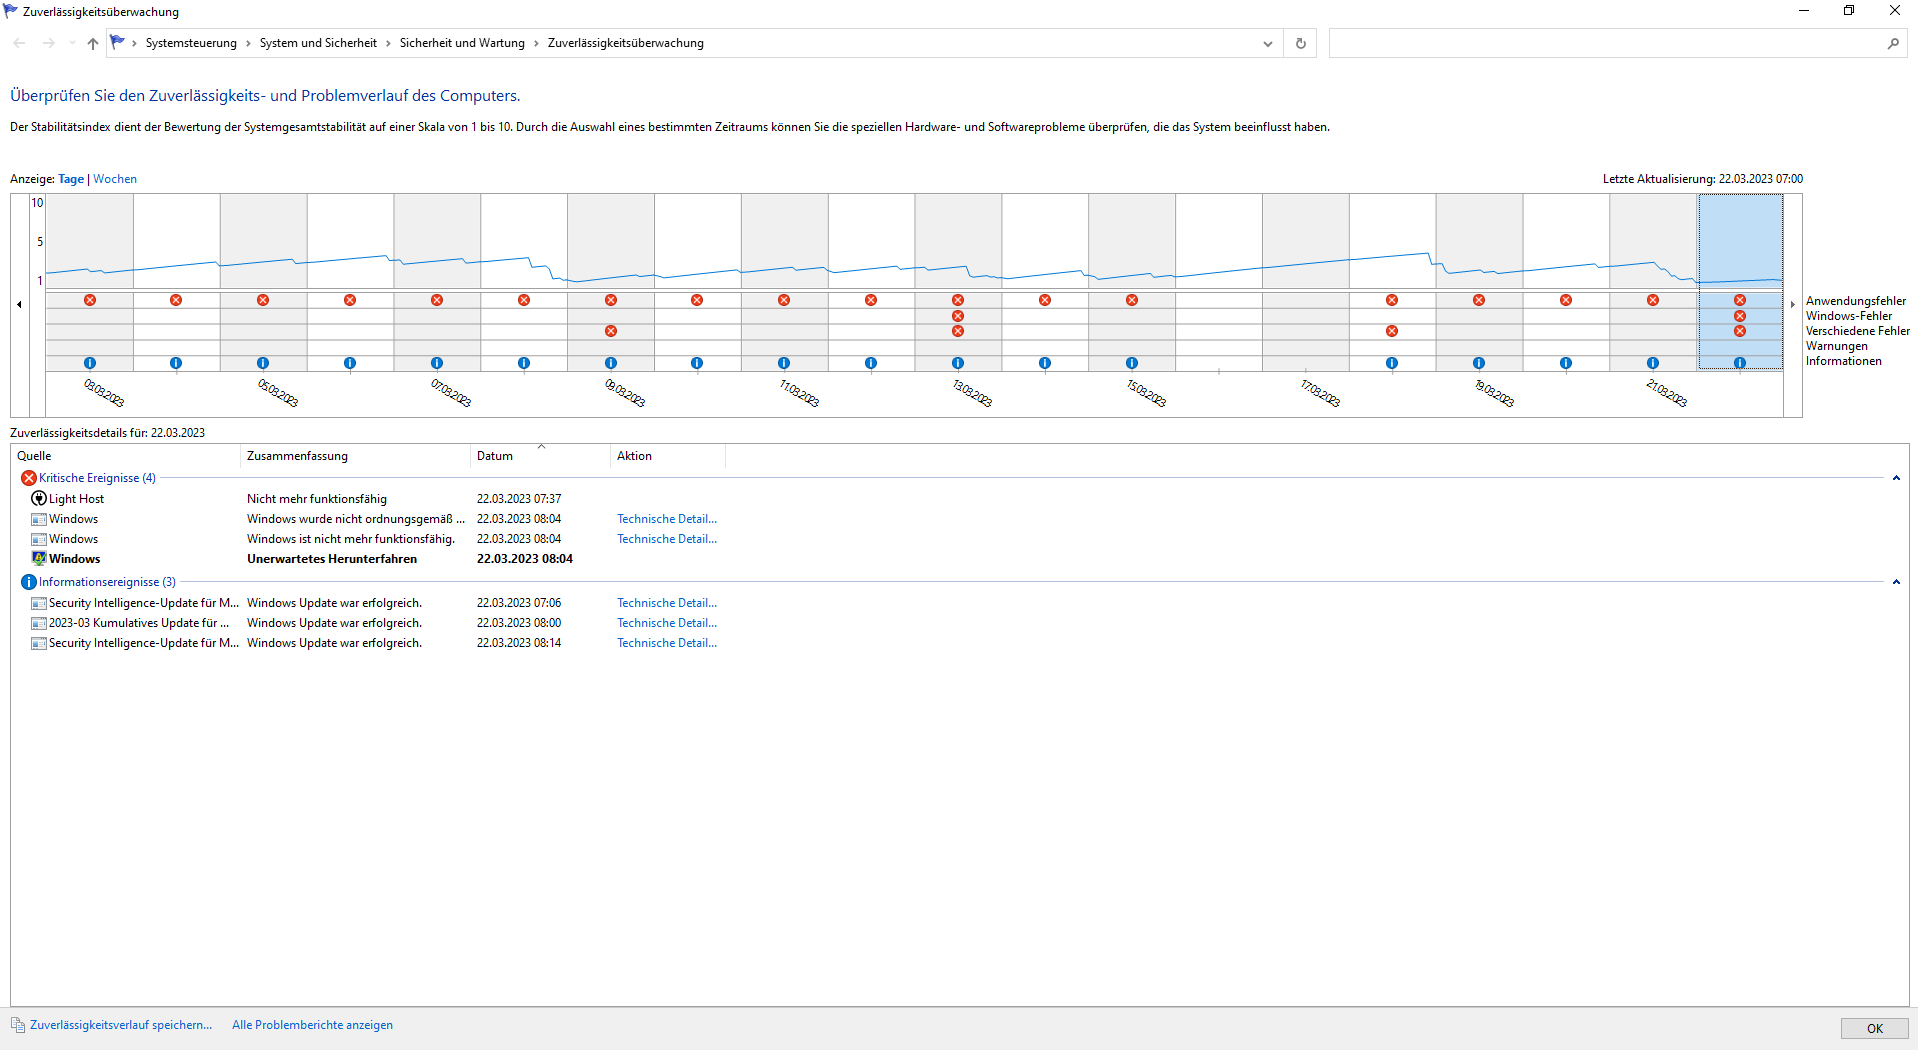Click the red critical events group icon
This screenshot has height=1050, width=1918.
coord(29,478)
